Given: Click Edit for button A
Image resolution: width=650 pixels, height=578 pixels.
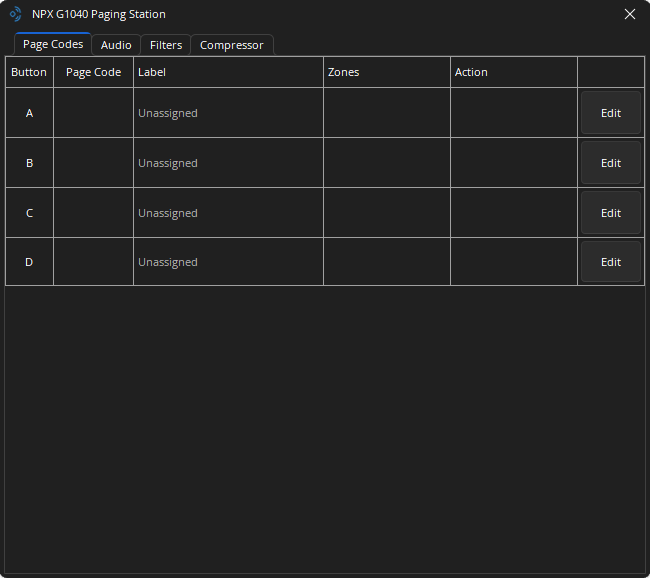Looking at the screenshot, I should (x=610, y=113).
